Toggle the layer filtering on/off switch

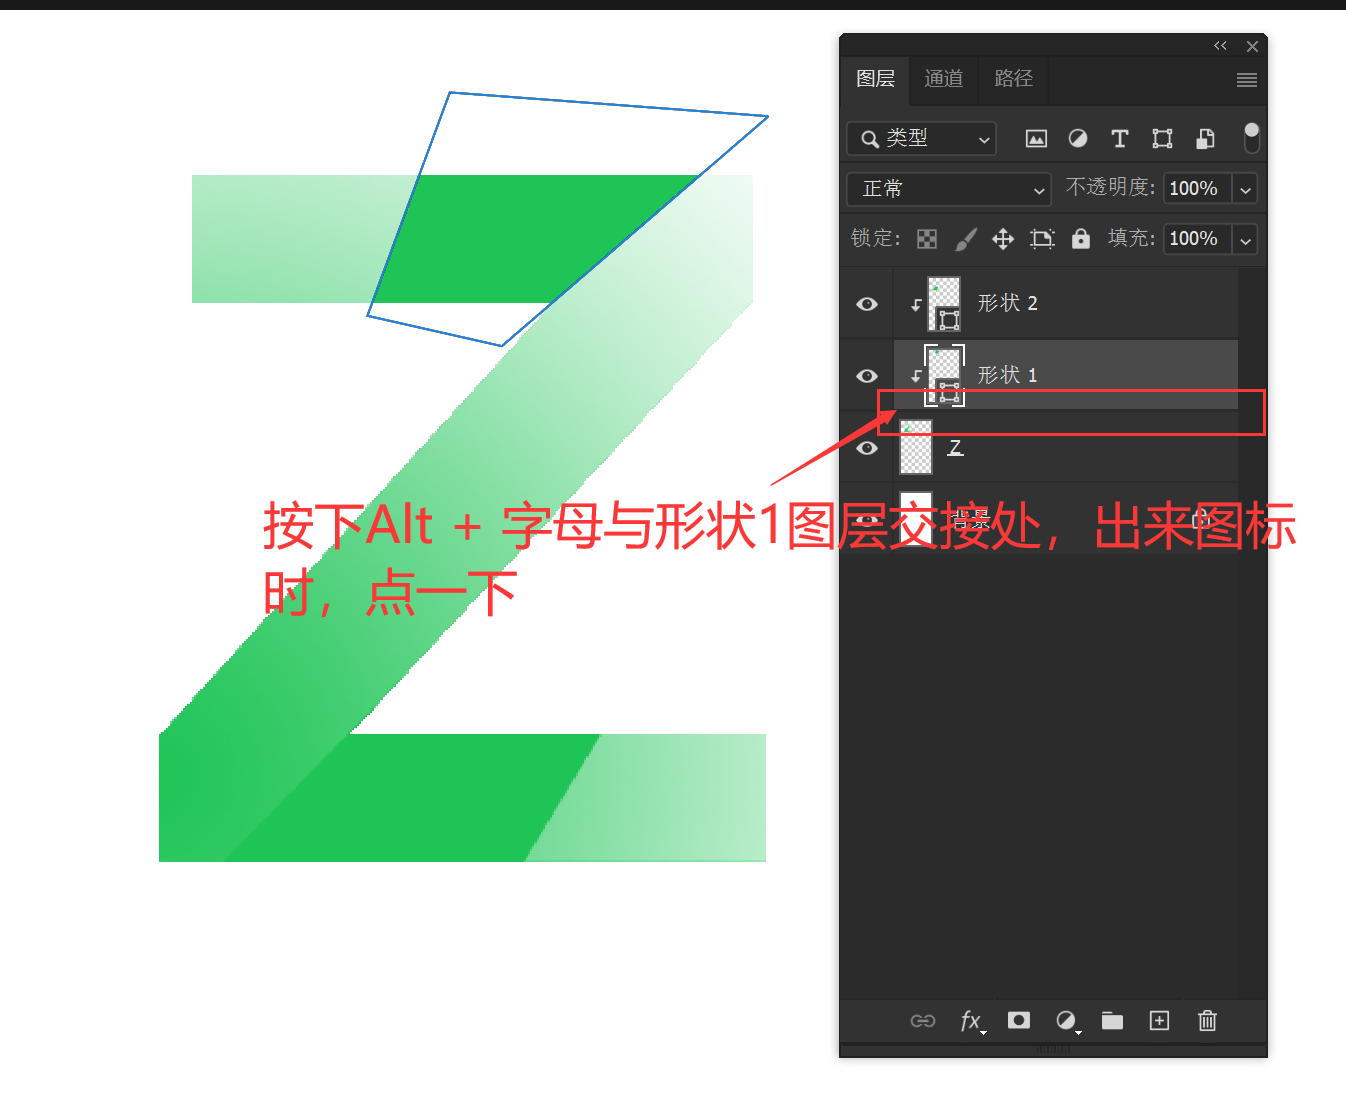pos(1251,138)
